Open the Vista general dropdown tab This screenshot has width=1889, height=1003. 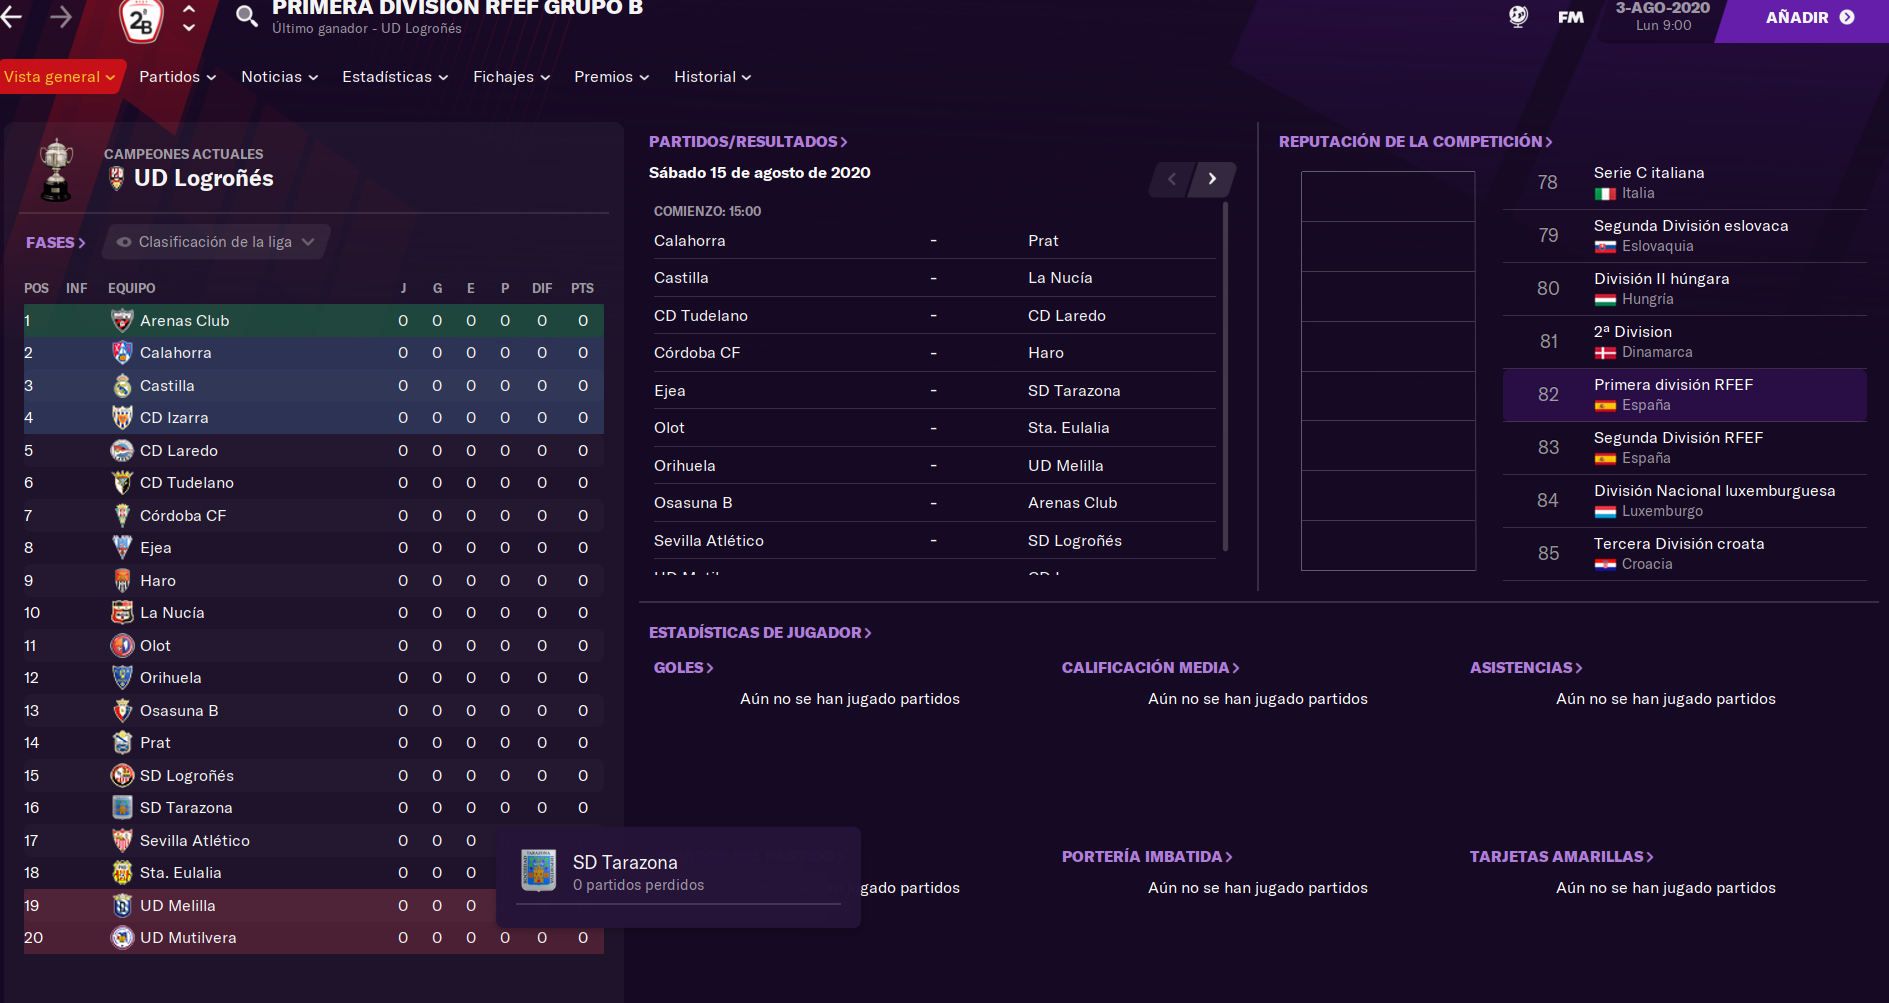[x=60, y=77]
